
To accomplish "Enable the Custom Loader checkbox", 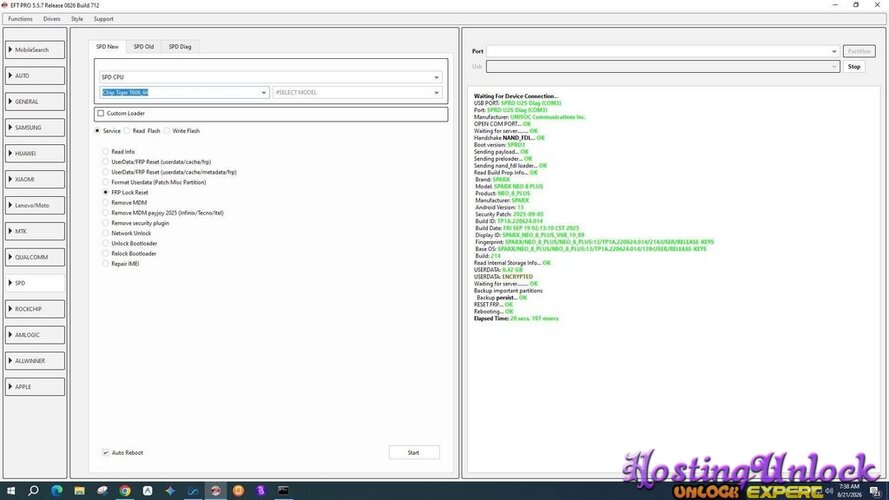I will tap(101, 113).
